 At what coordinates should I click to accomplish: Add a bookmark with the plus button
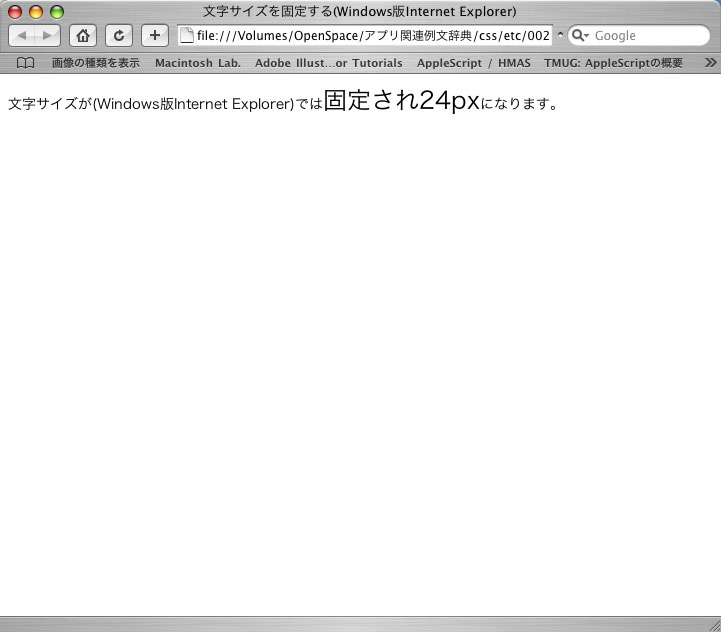(x=155, y=35)
